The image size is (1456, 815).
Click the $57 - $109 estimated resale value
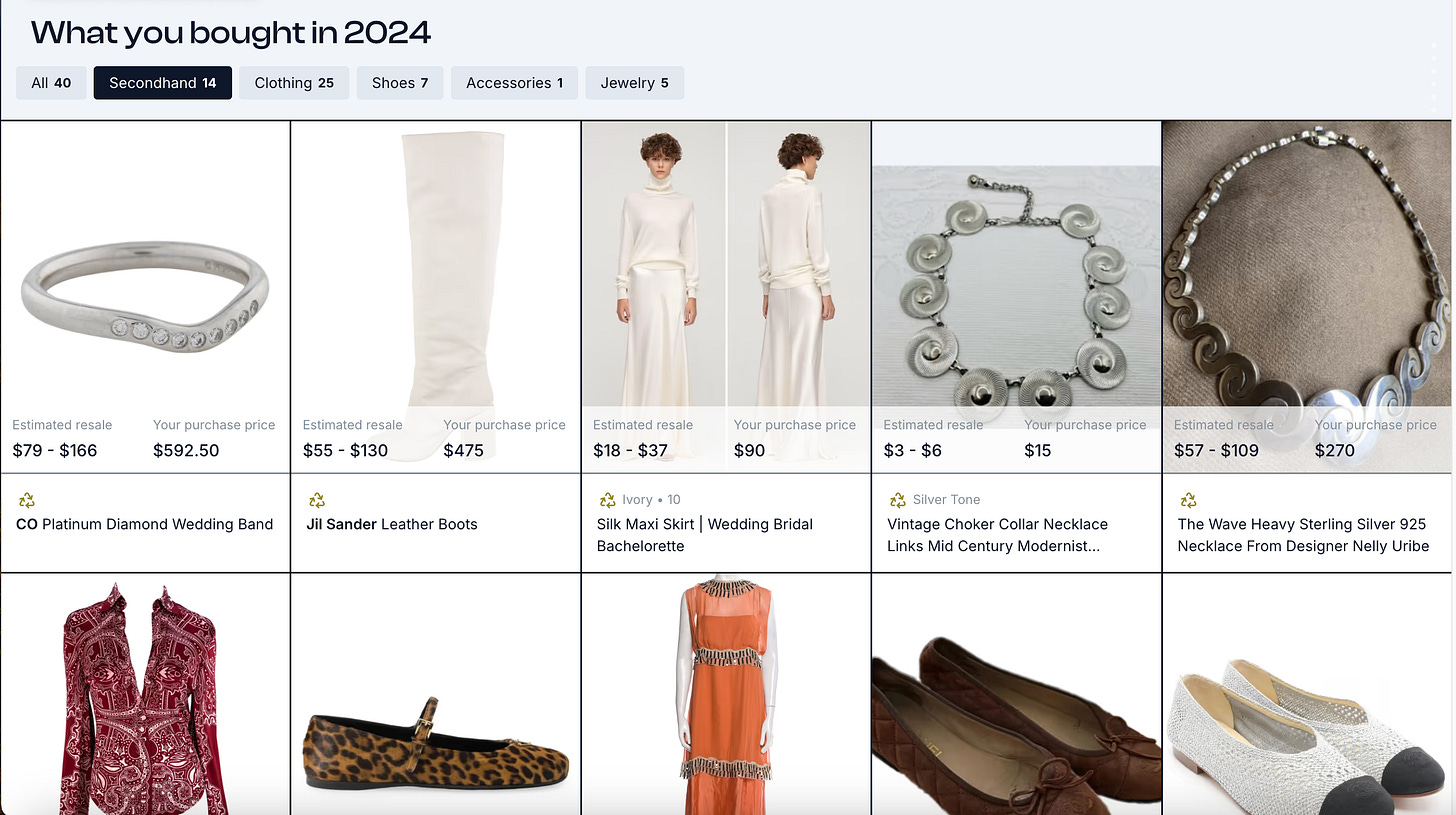(1216, 450)
